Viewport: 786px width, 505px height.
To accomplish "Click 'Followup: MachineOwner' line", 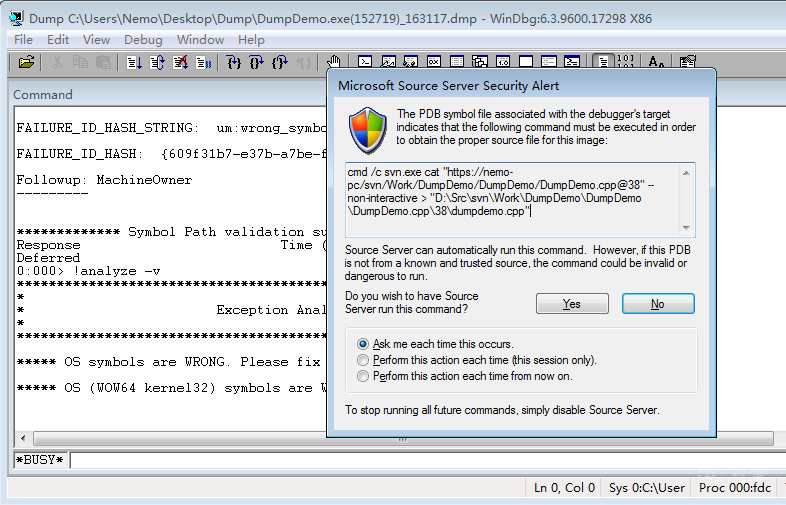I will point(104,180).
